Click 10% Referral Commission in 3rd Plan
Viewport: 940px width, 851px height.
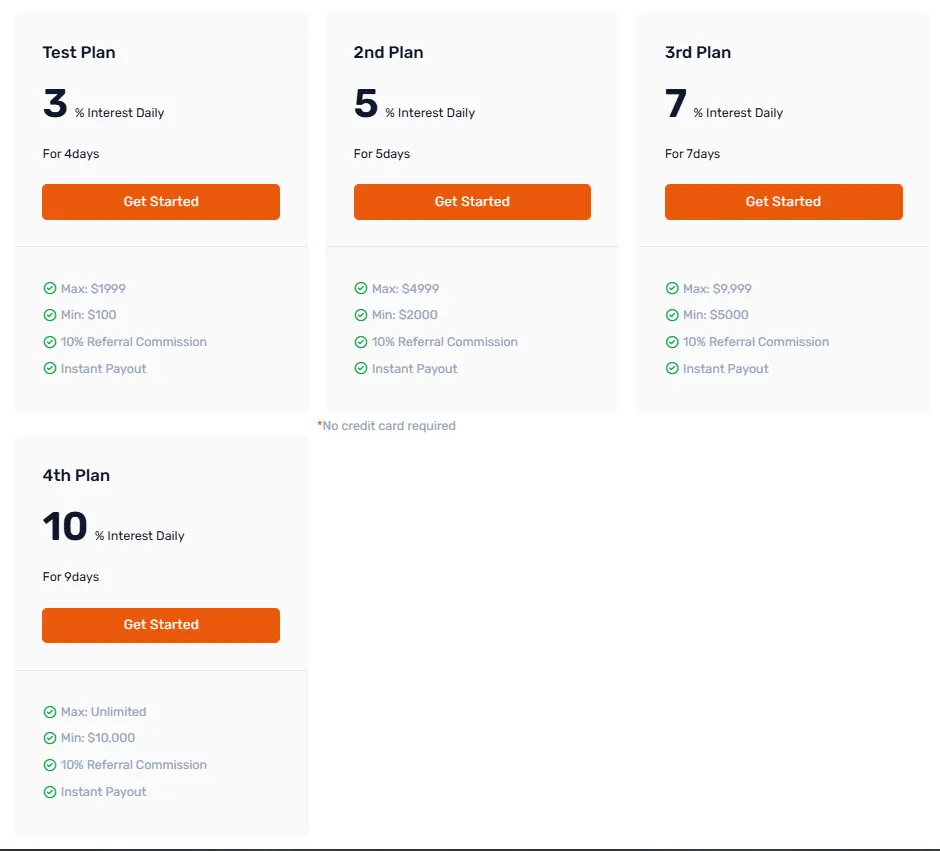(x=756, y=342)
